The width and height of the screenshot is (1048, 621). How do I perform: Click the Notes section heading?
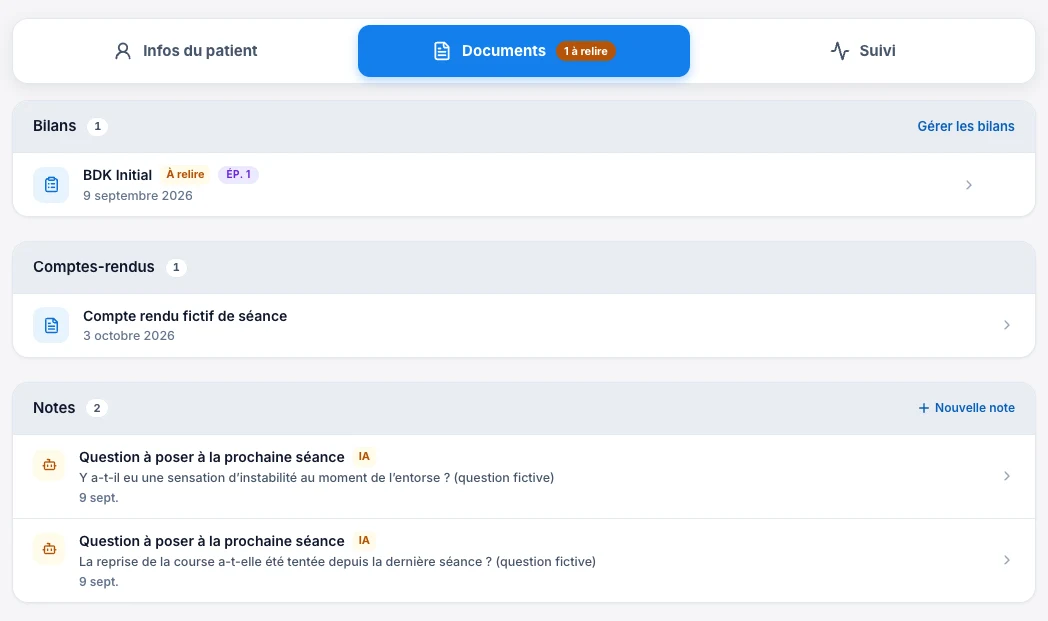54,408
